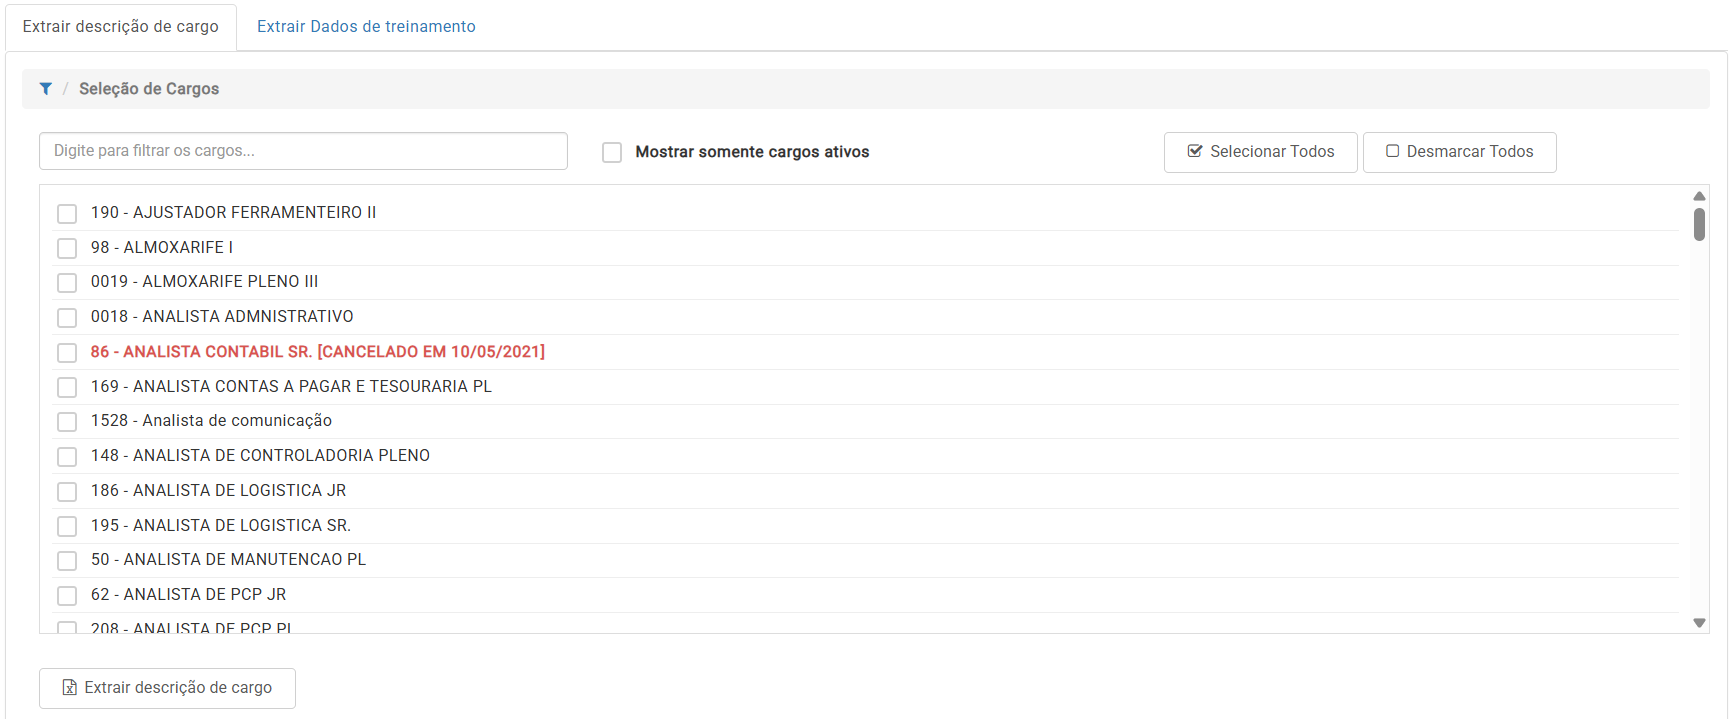Check 190 - AJUSTADOR FERRAMENTEIRO II
The height and width of the screenshot is (719, 1729).
tap(67, 213)
